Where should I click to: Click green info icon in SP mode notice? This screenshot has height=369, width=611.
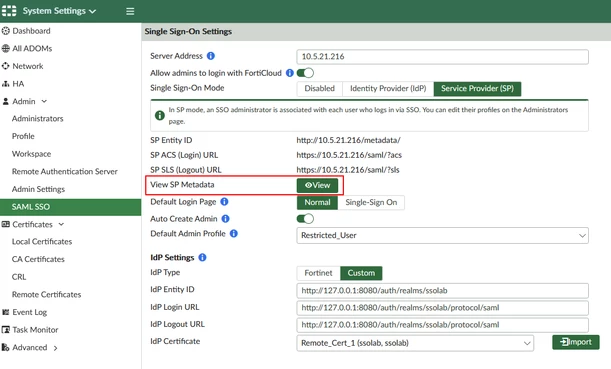click(160, 115)
